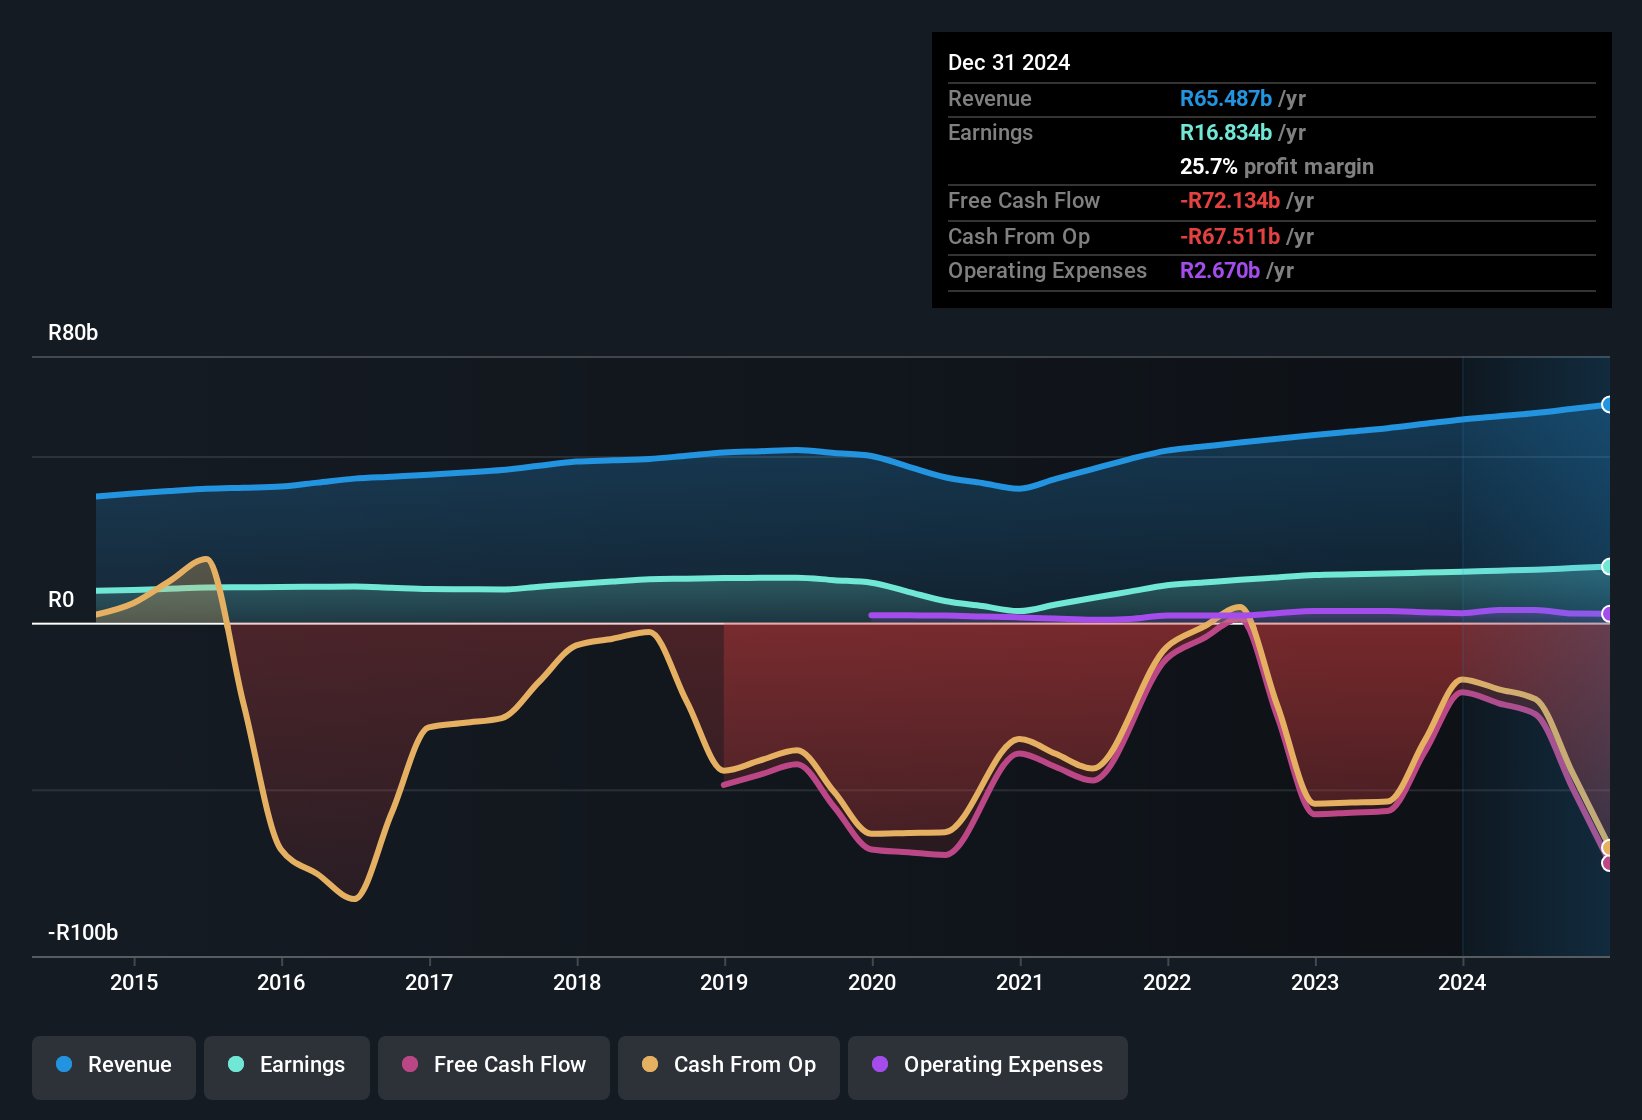Viewport: 1642px width, 1120px height.
Task: Select the 2015 label on the timeline axis
Action: (135, 983)
